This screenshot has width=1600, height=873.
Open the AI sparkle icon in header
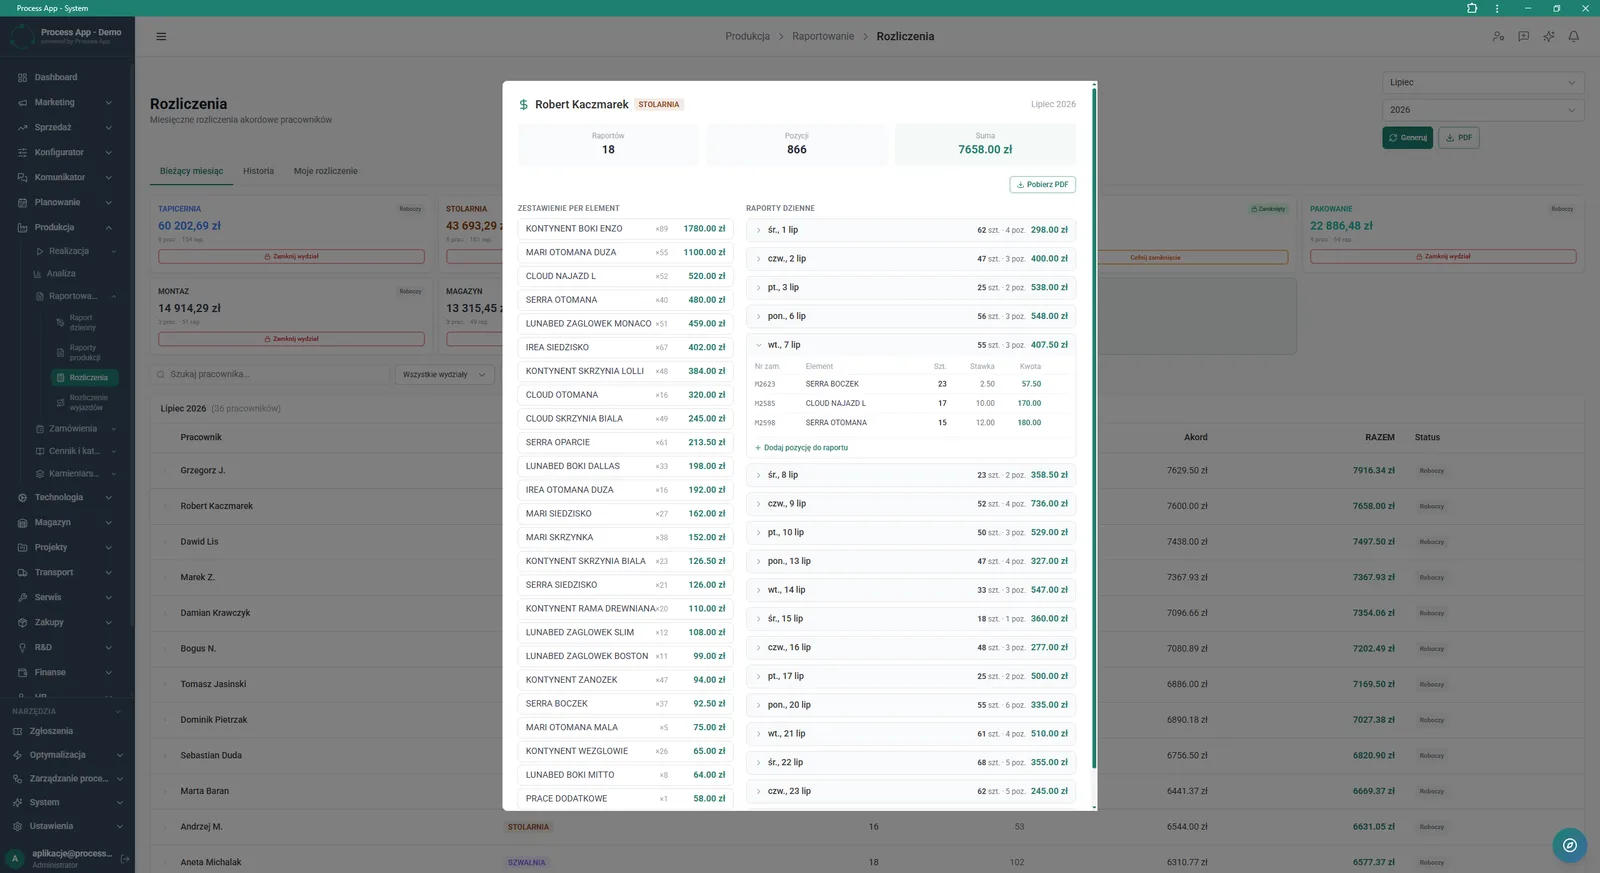click(x=1548, y=36)
